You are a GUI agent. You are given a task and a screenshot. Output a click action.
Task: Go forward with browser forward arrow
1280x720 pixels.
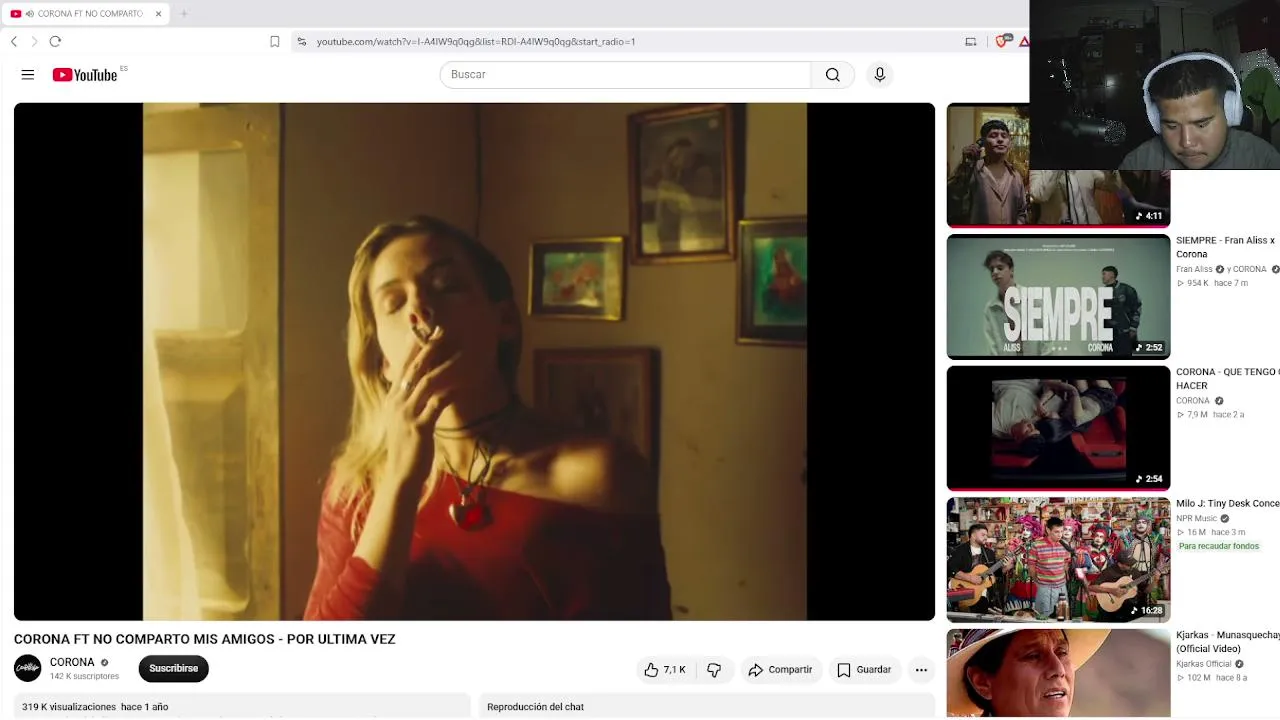point(34,41)
